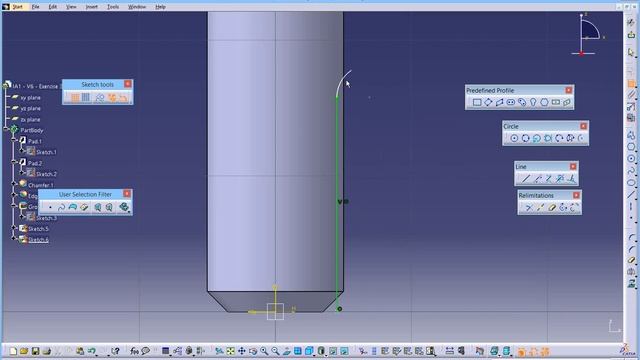The width and height of the screenshot is (640, 360).
Task: Toggle Dimensional Constraints in Sketch tools
Action: (123, 97)
